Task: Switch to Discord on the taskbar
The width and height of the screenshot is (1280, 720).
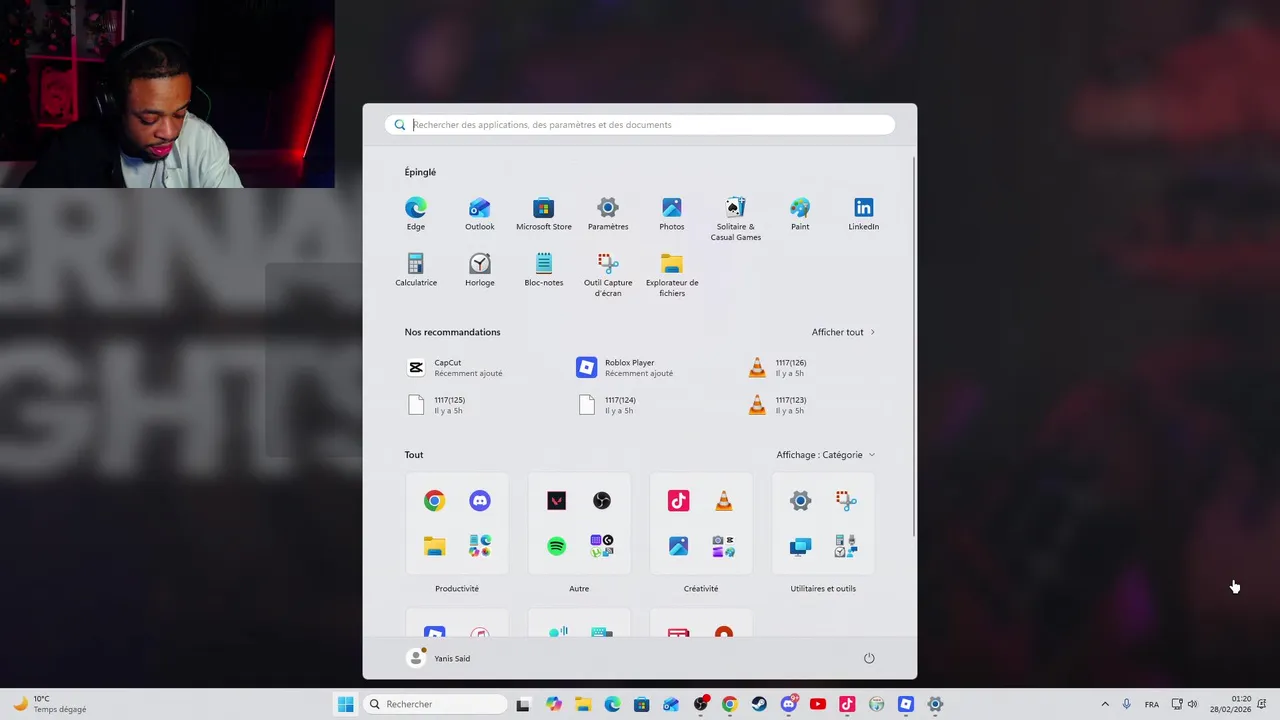Action: click(788, 704)
